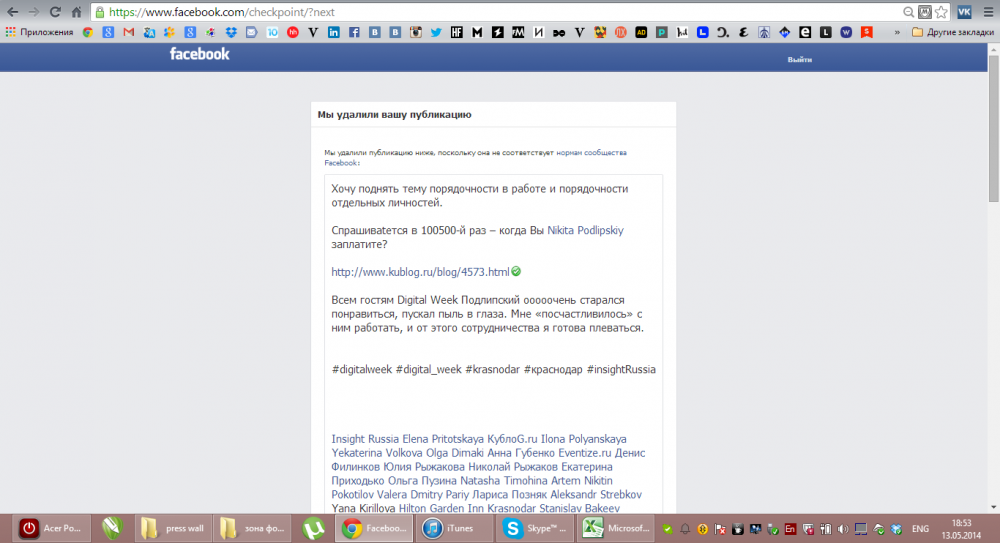Click the scrollbar down arrow

994,508
